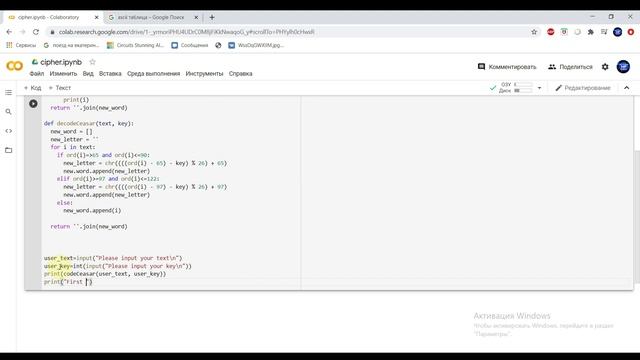This screenshot has width=640, height=360.
Task: Open the Сообщения bookmark
Action: tap(190, 45)
